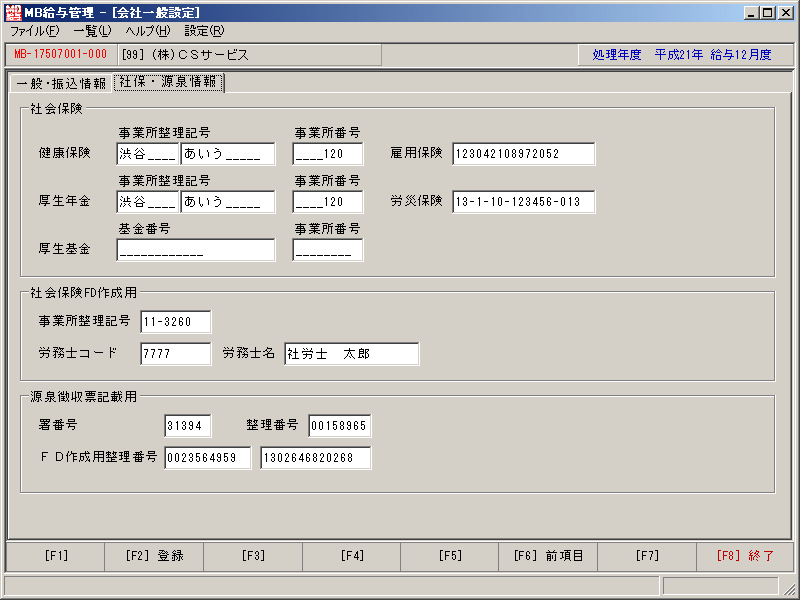Click the 厚生年金 事業所番号 field
The width and height of the screenshot is (800, 600).
coord(328,202)
